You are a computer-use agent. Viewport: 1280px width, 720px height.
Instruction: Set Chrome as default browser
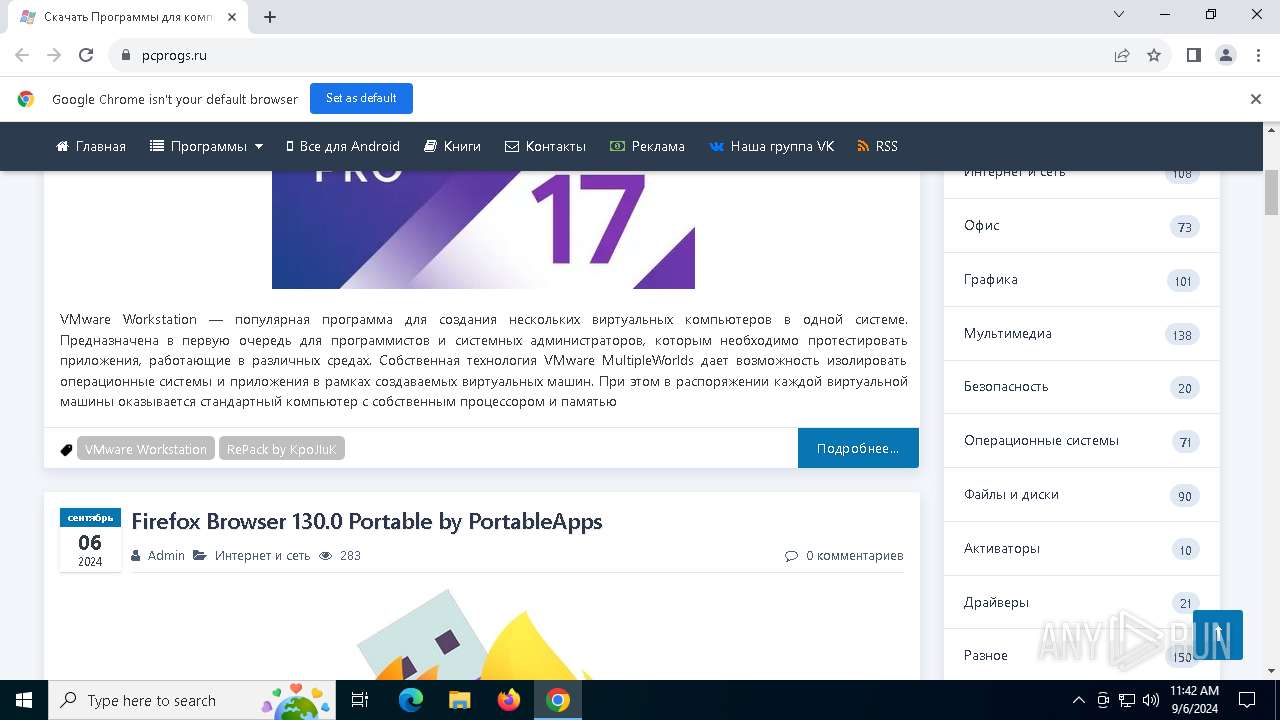point(361,98)
